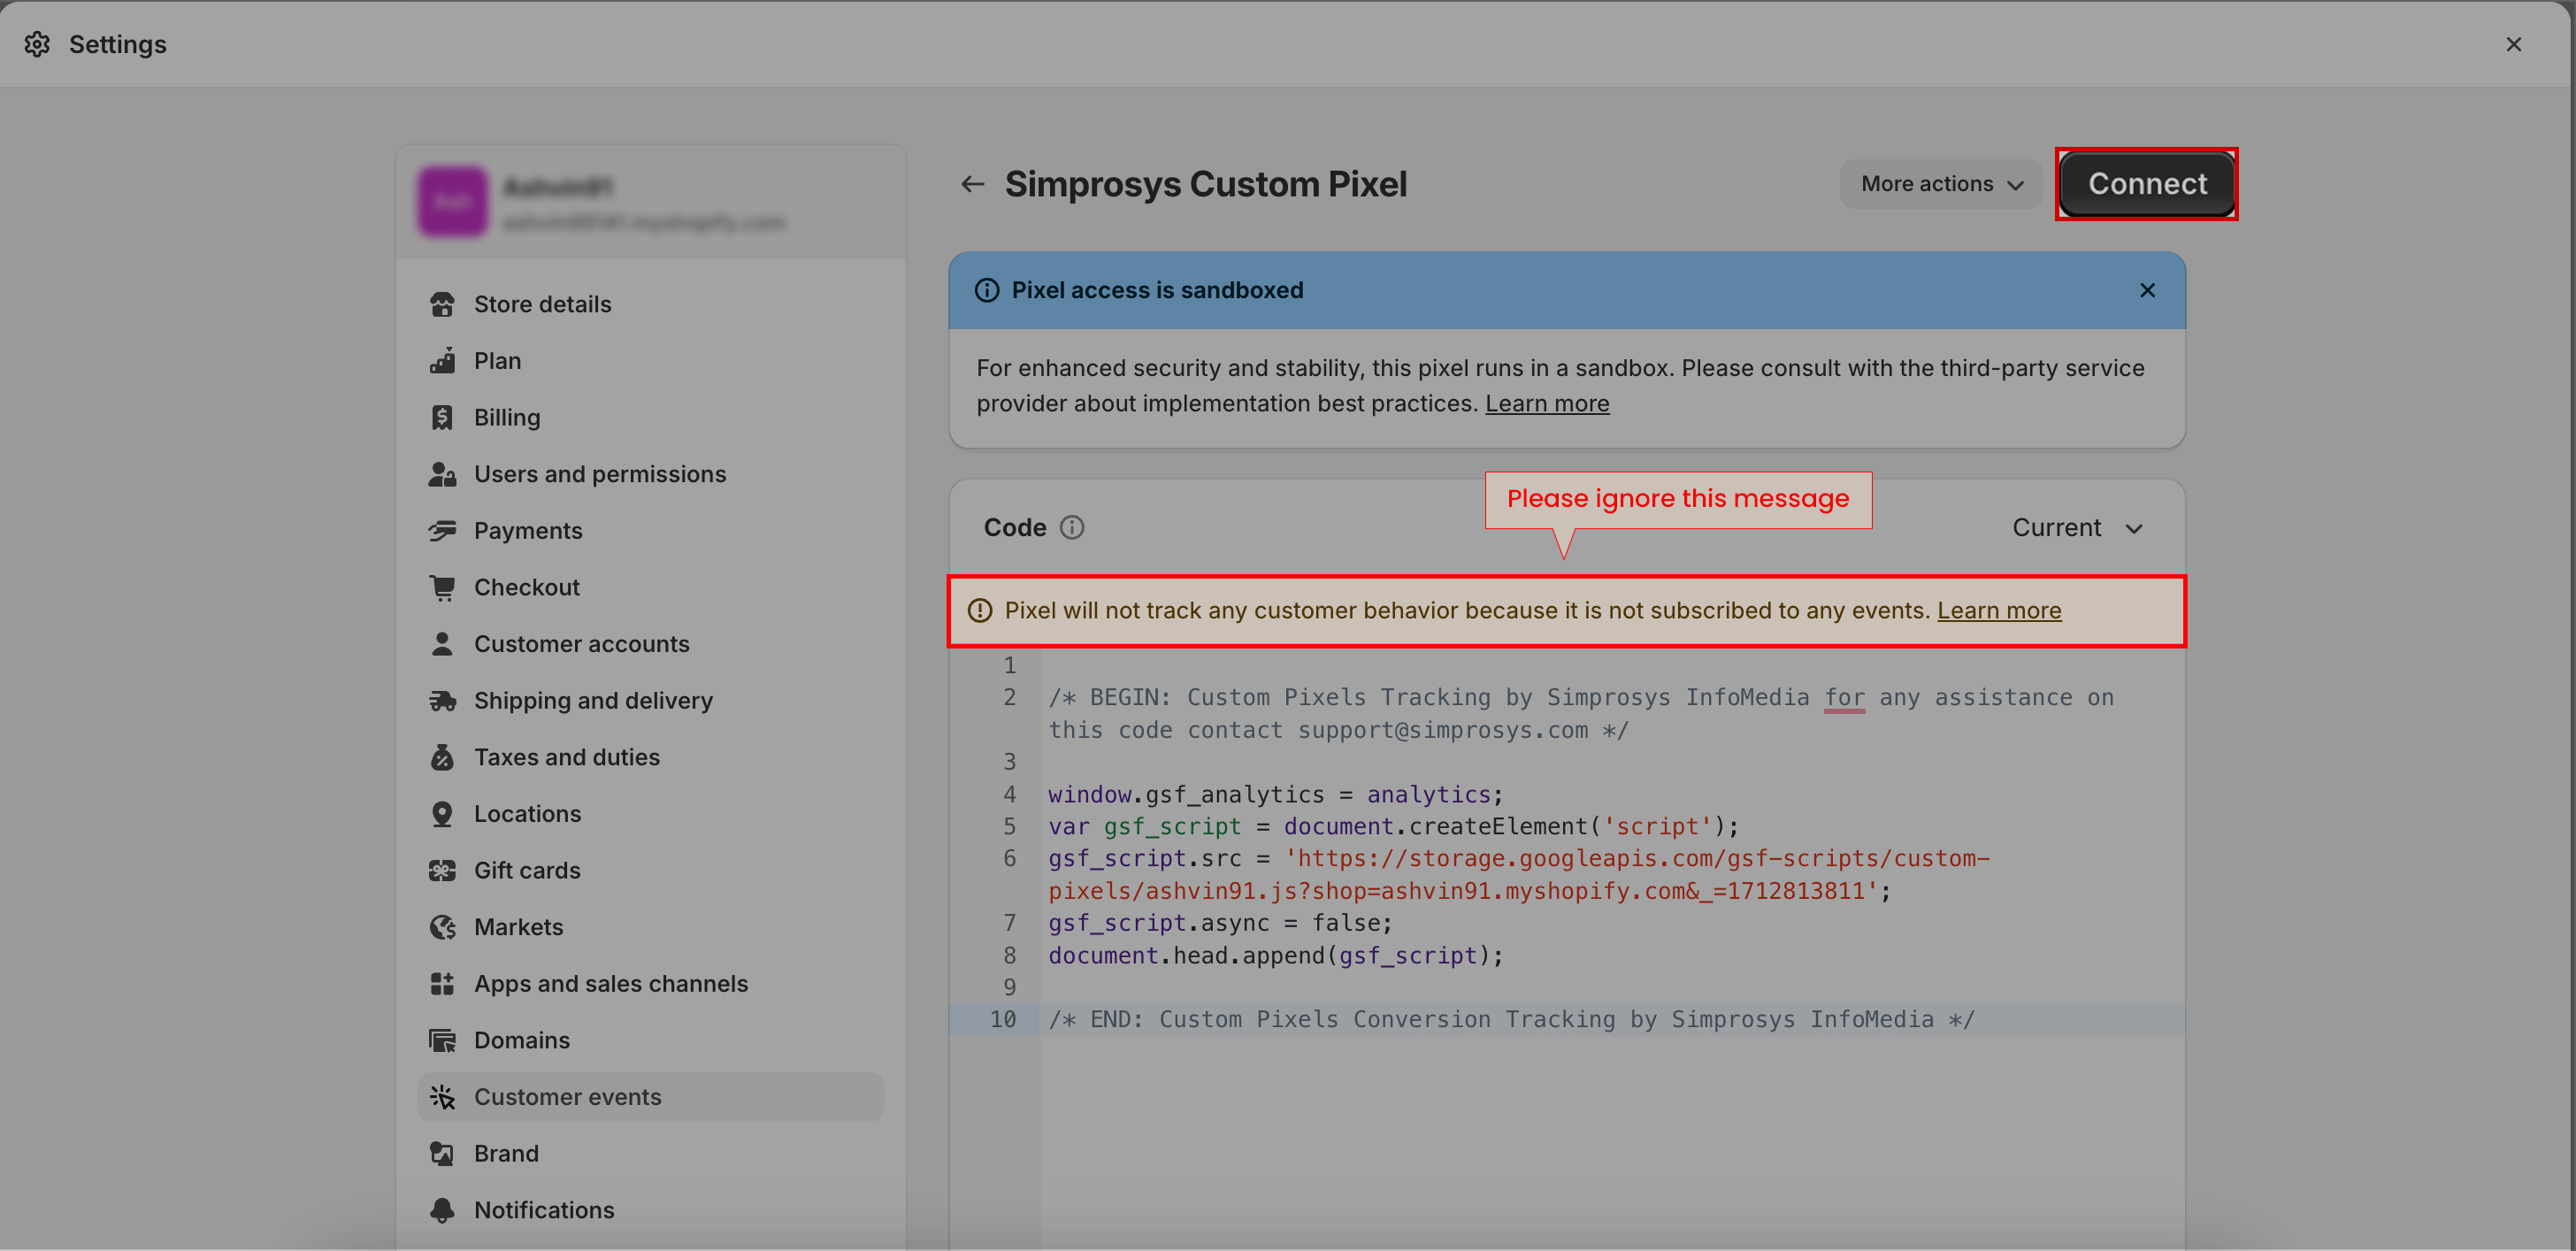Click the Store details shop icon

(442, 304)
